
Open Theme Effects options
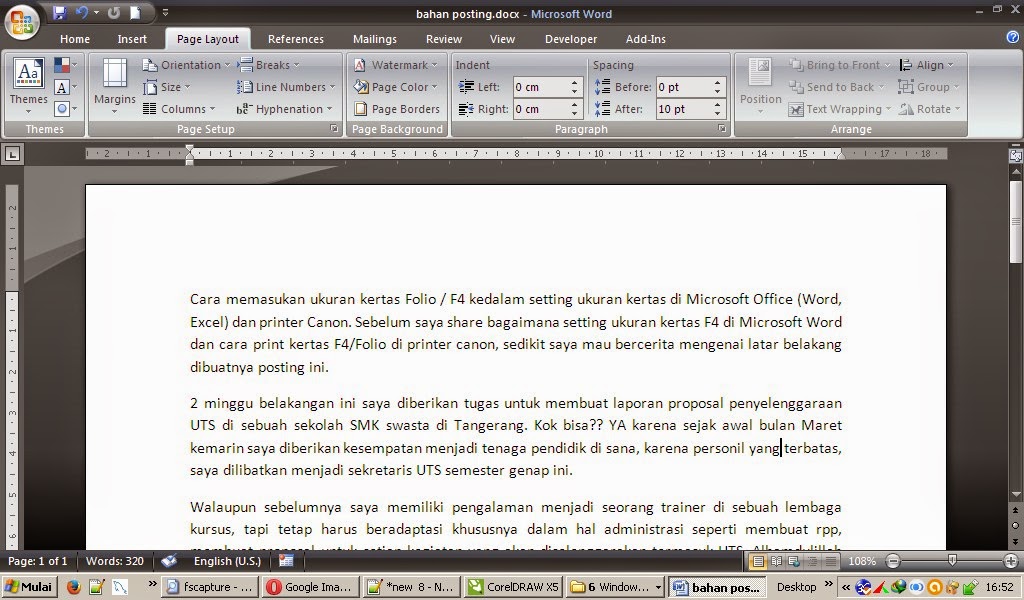click(x=65, y=108)
